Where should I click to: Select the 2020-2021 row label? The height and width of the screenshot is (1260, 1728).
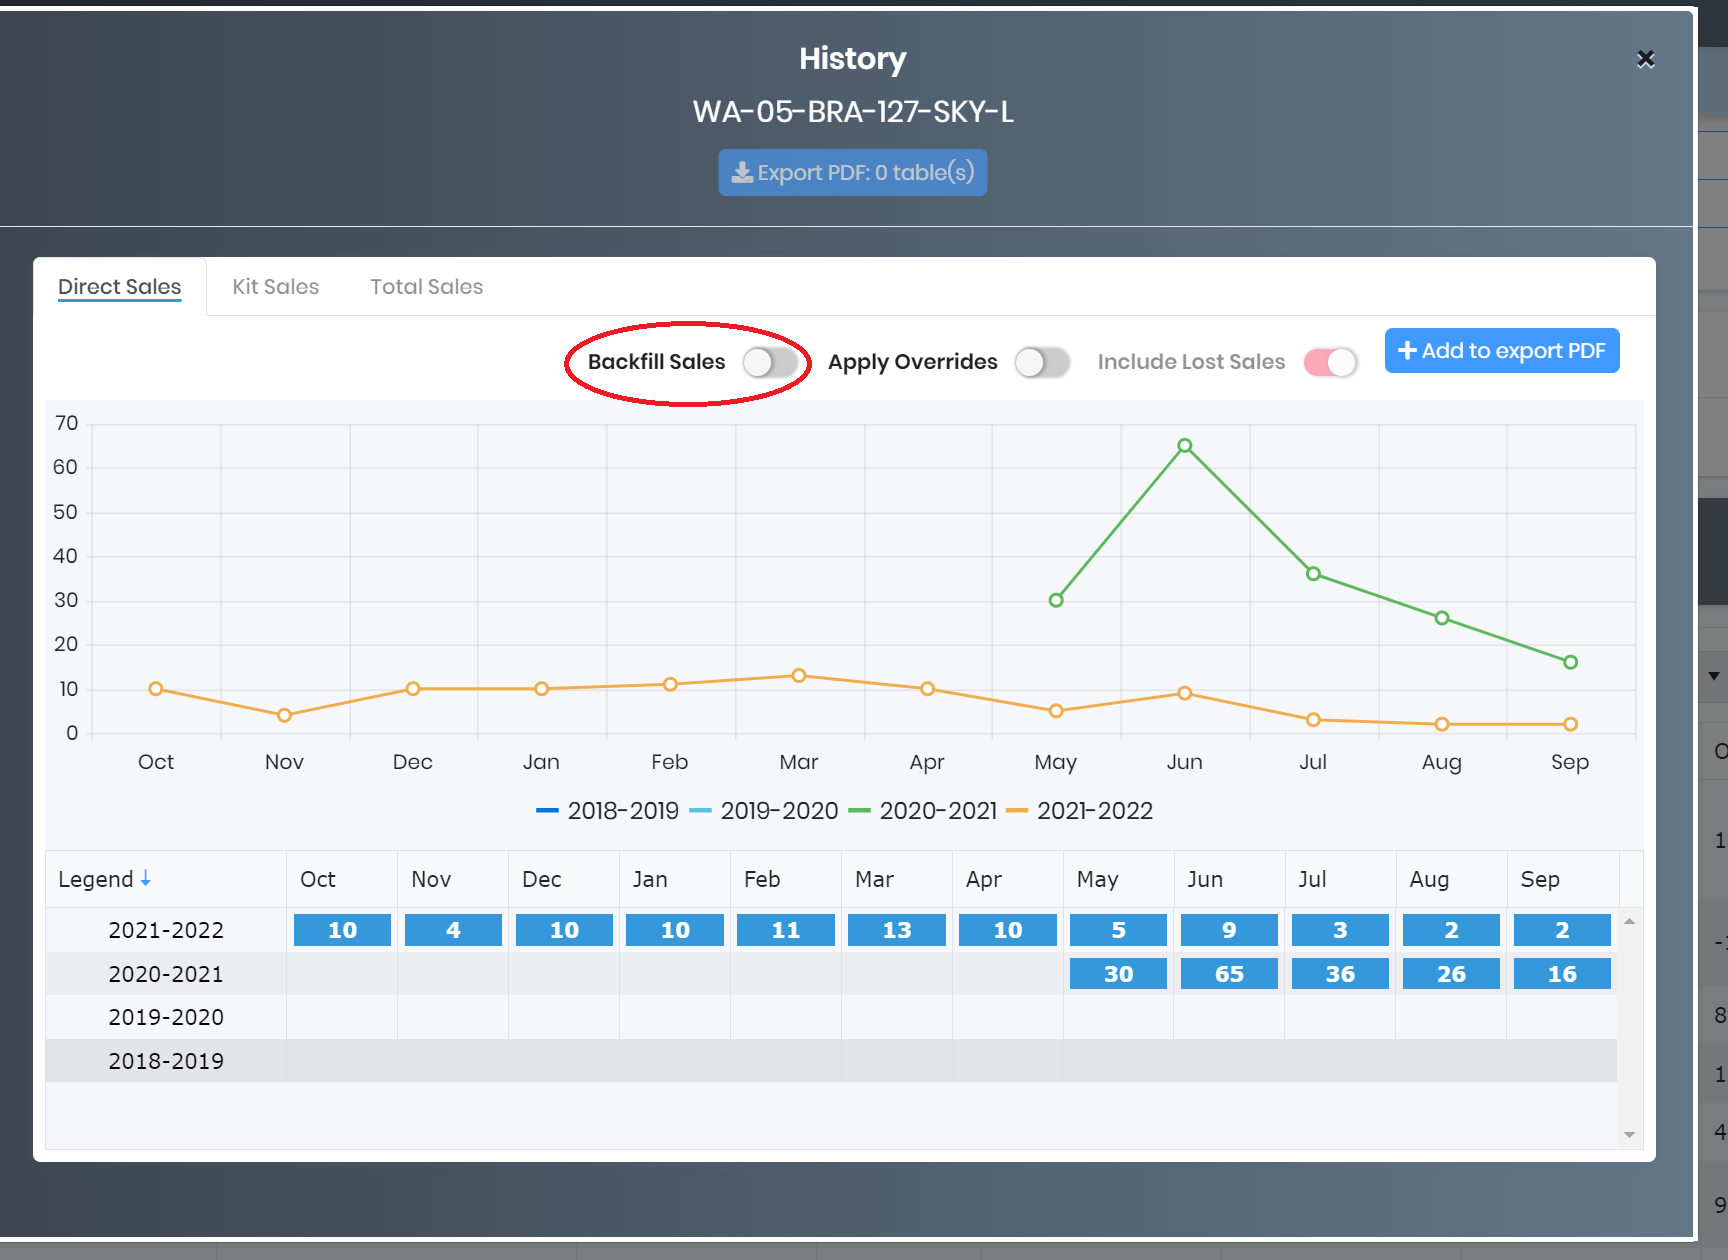pyautogui.click(x=166, y=974)
